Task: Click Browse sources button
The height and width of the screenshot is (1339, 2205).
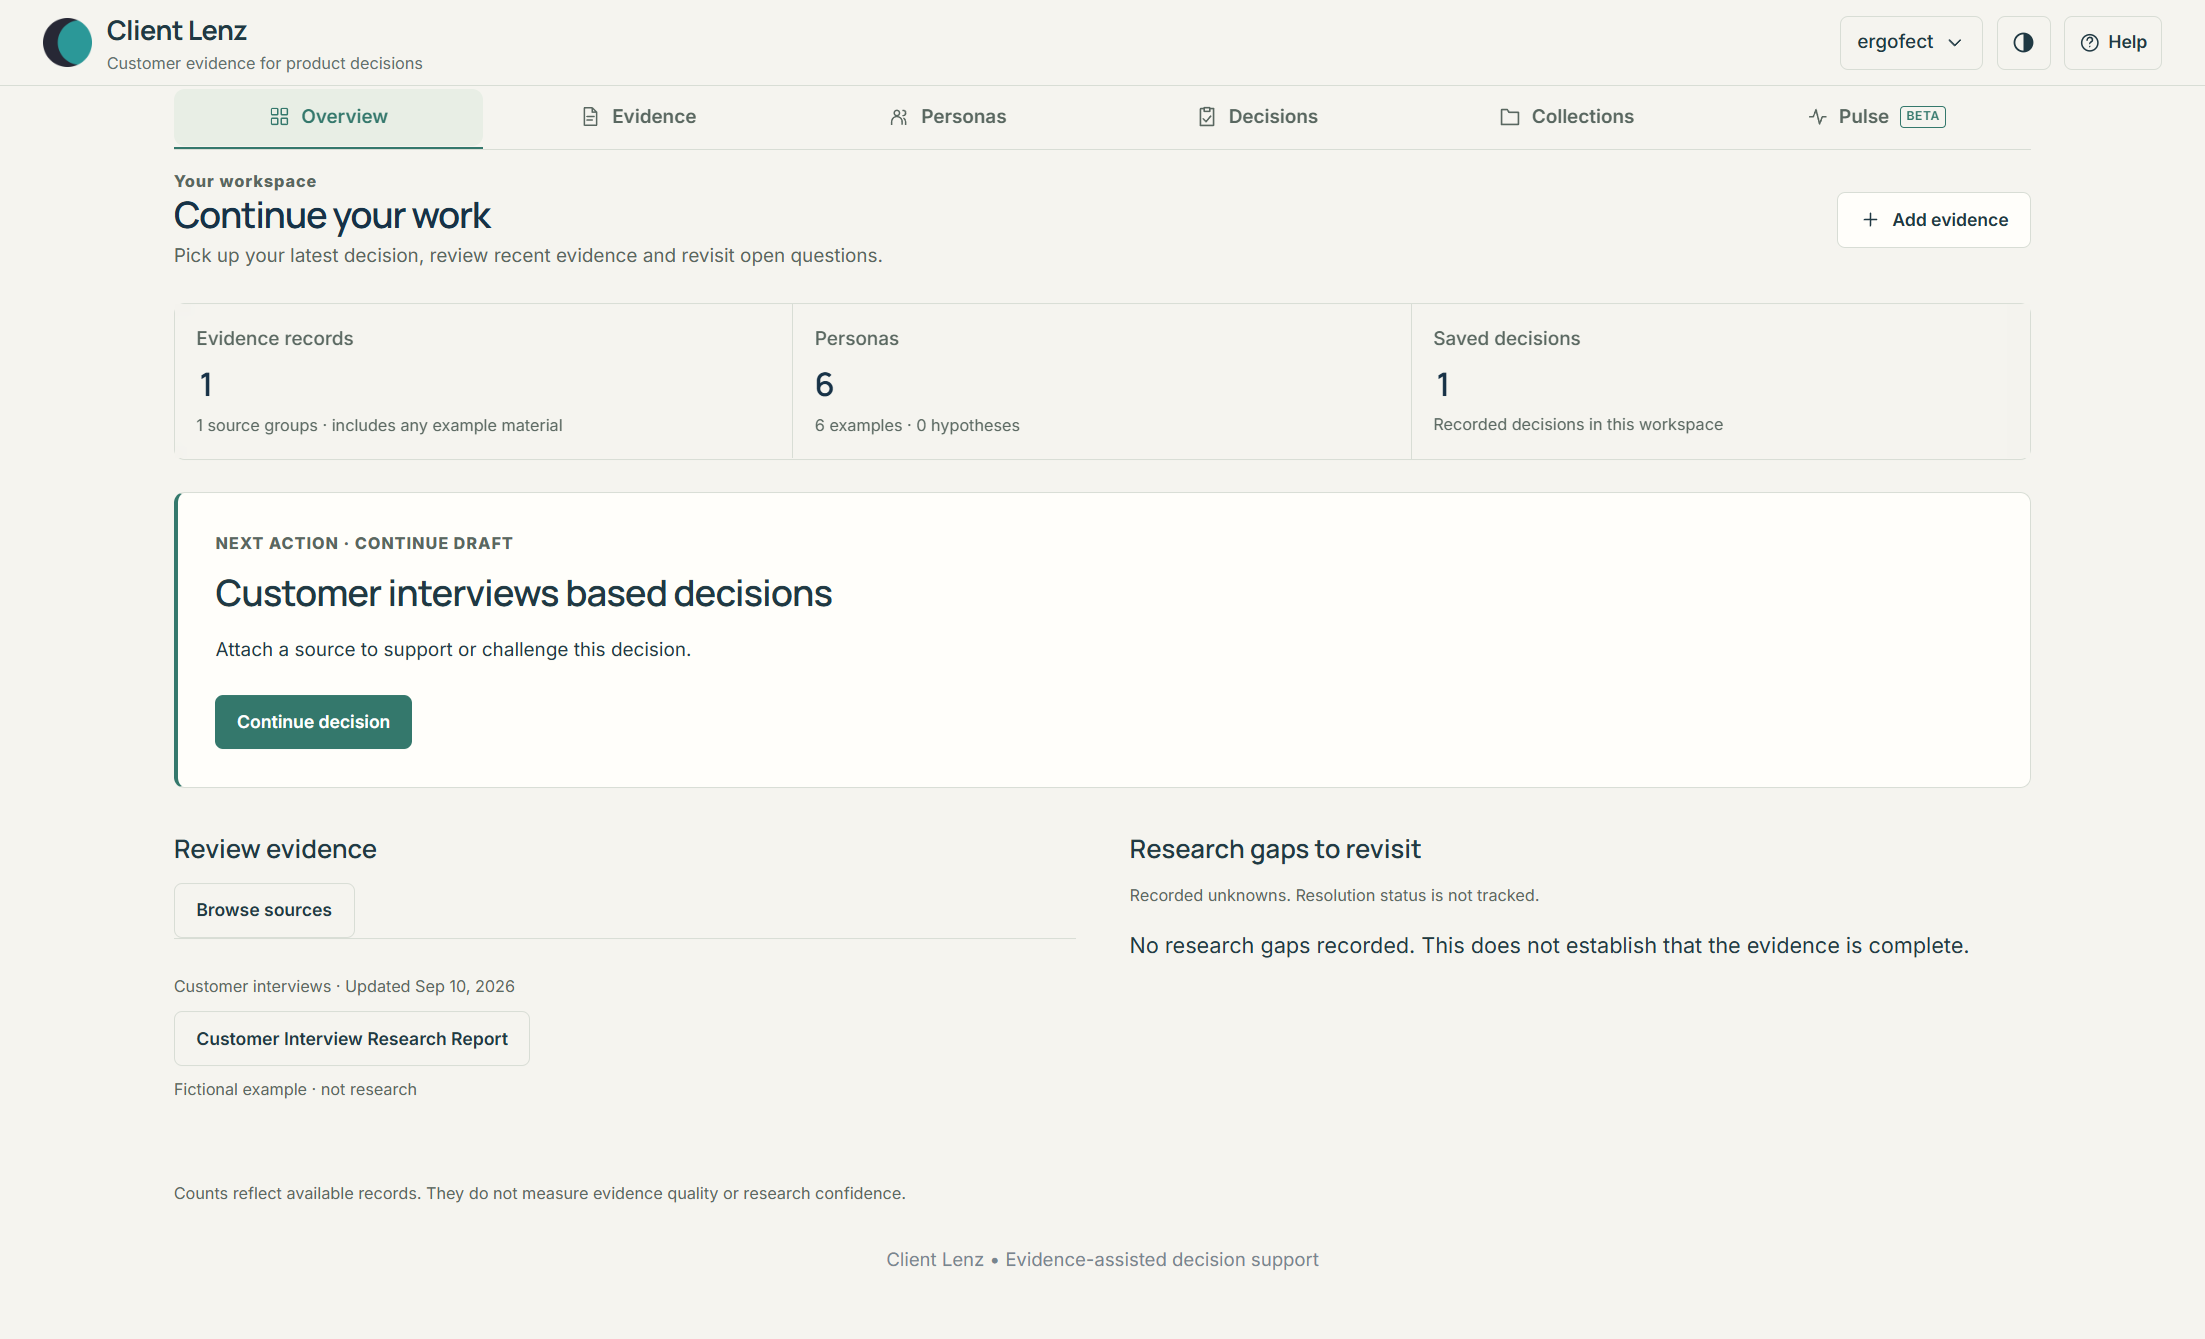Action: click(264, 910)
